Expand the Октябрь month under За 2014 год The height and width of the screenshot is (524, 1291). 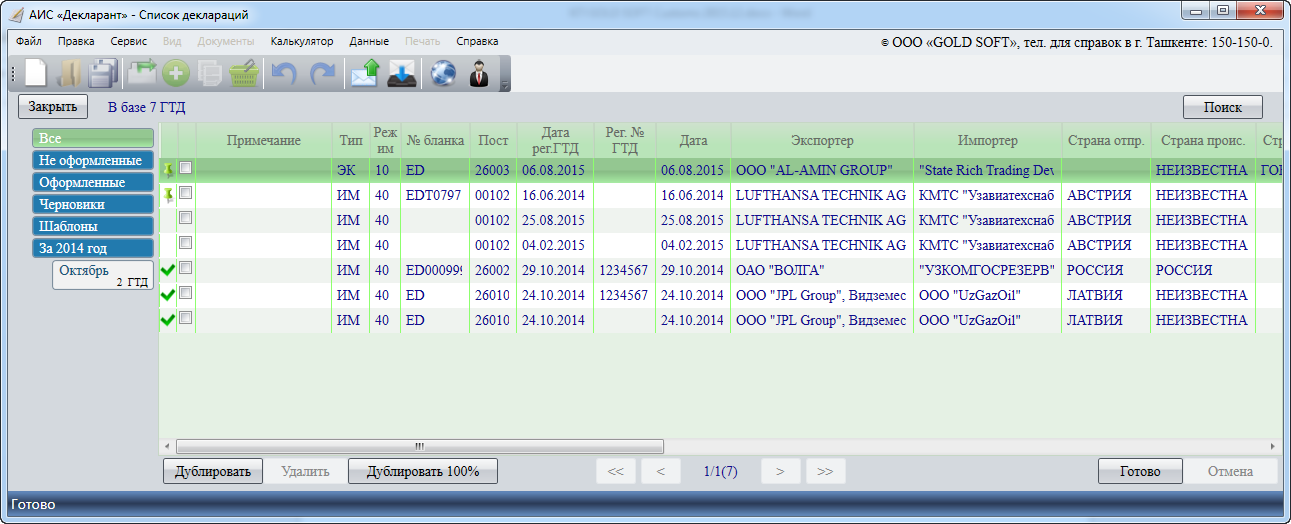[x=103, y=275]
